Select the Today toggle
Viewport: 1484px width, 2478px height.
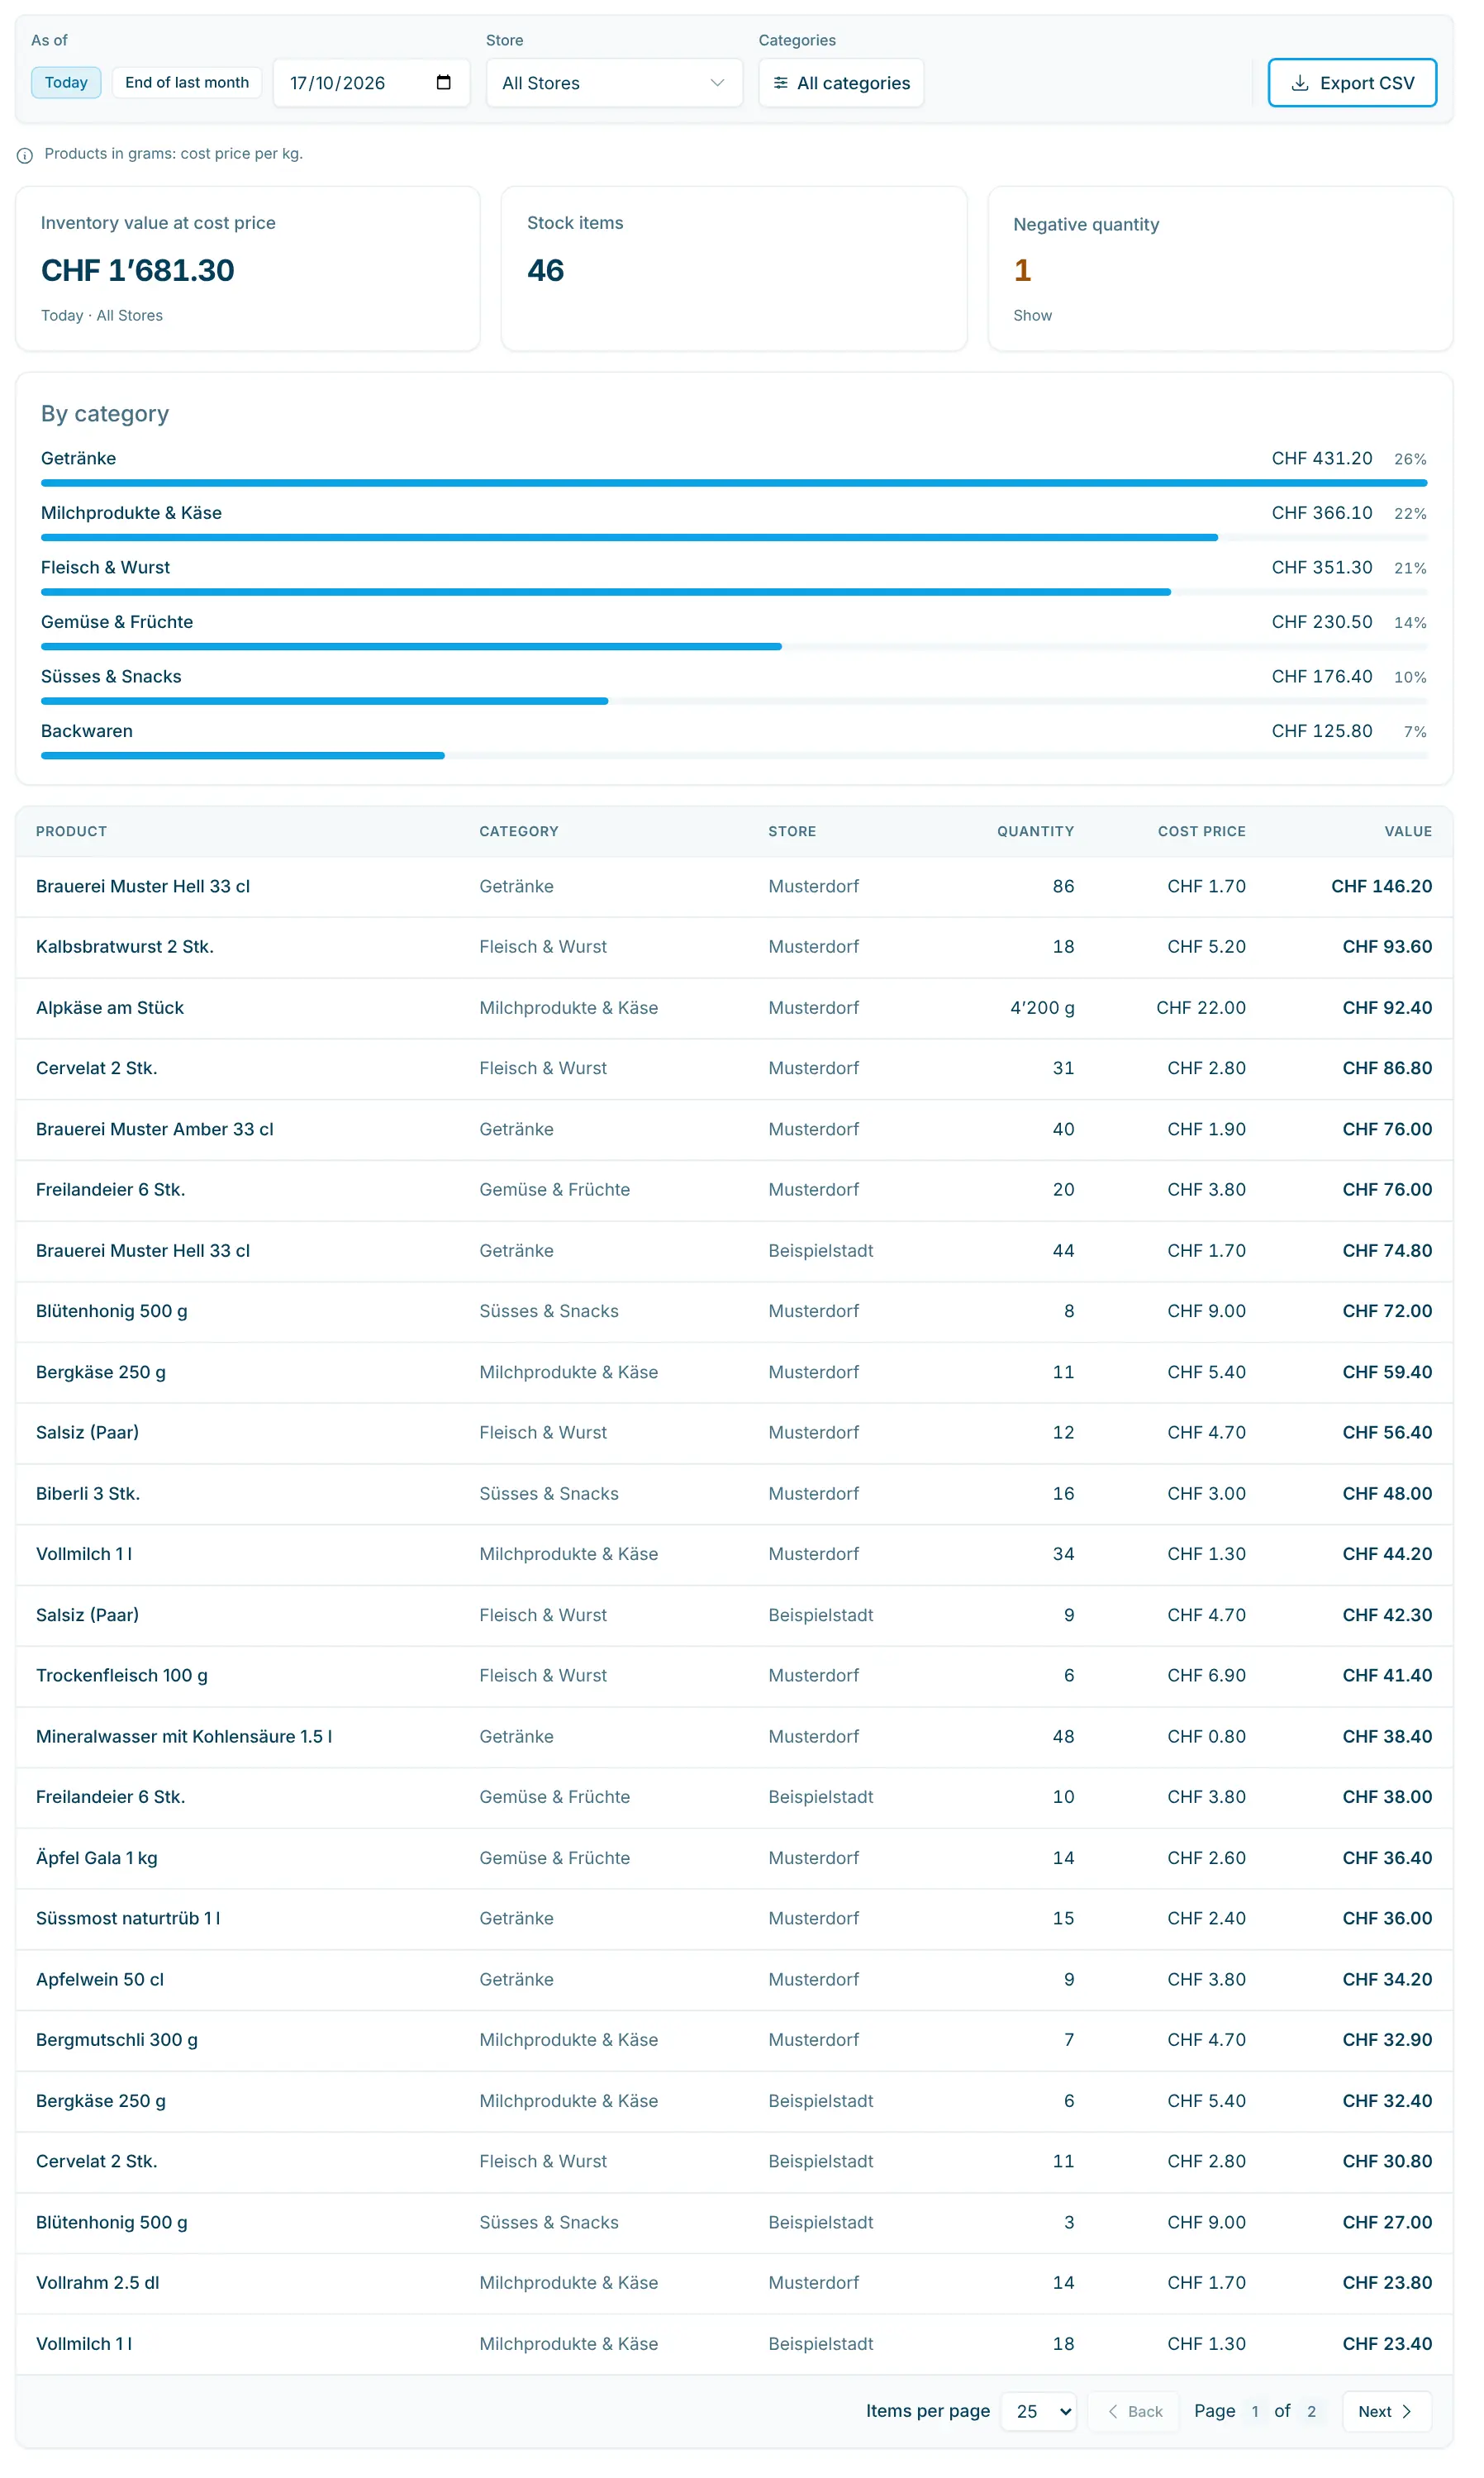click(x=67, y=83)
